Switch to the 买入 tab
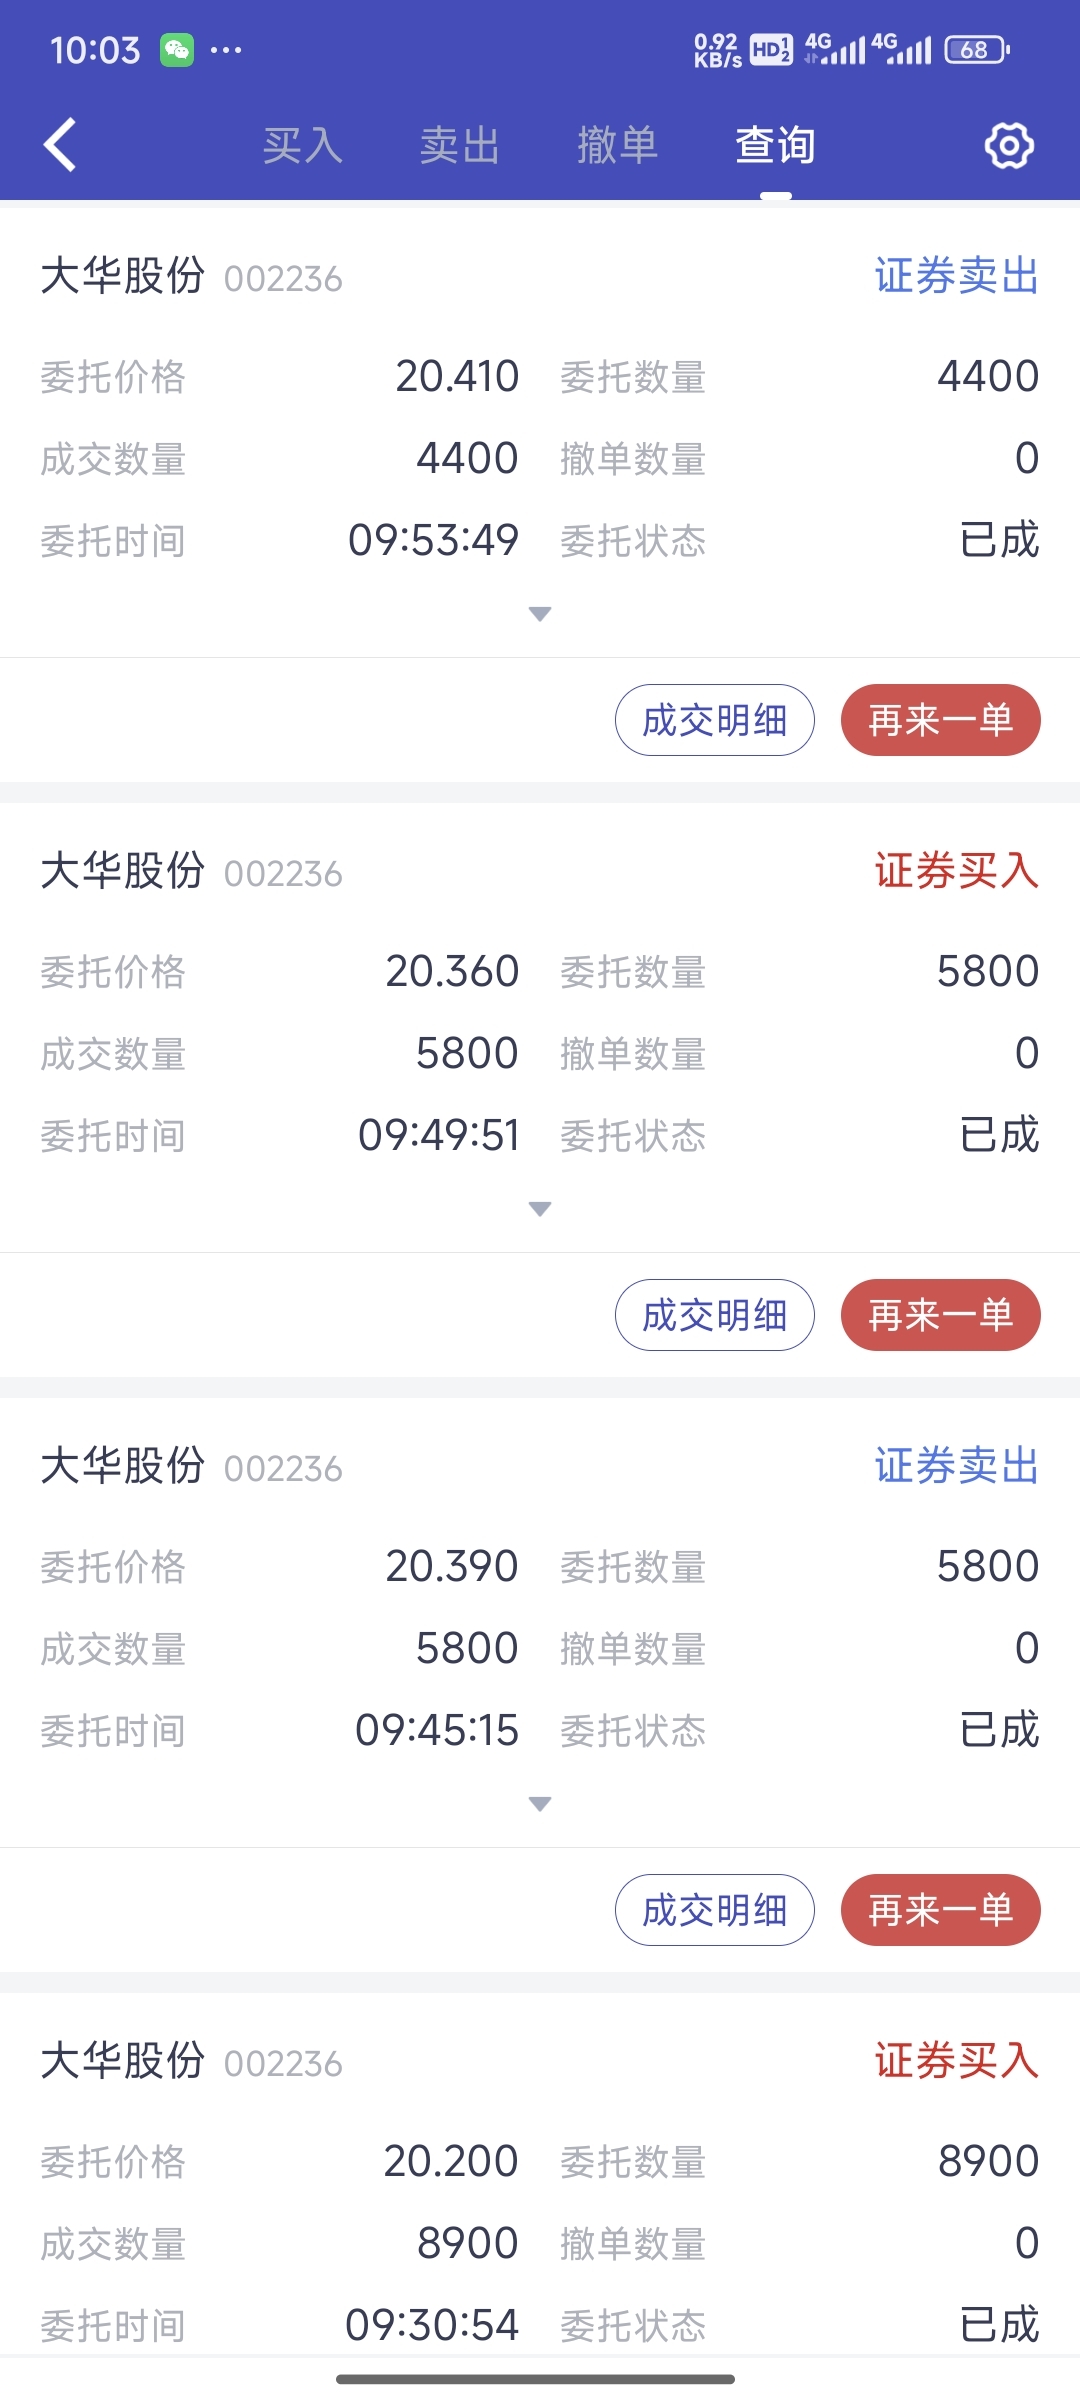This screenshot has height=2400, width=1080. click(302, 146)
